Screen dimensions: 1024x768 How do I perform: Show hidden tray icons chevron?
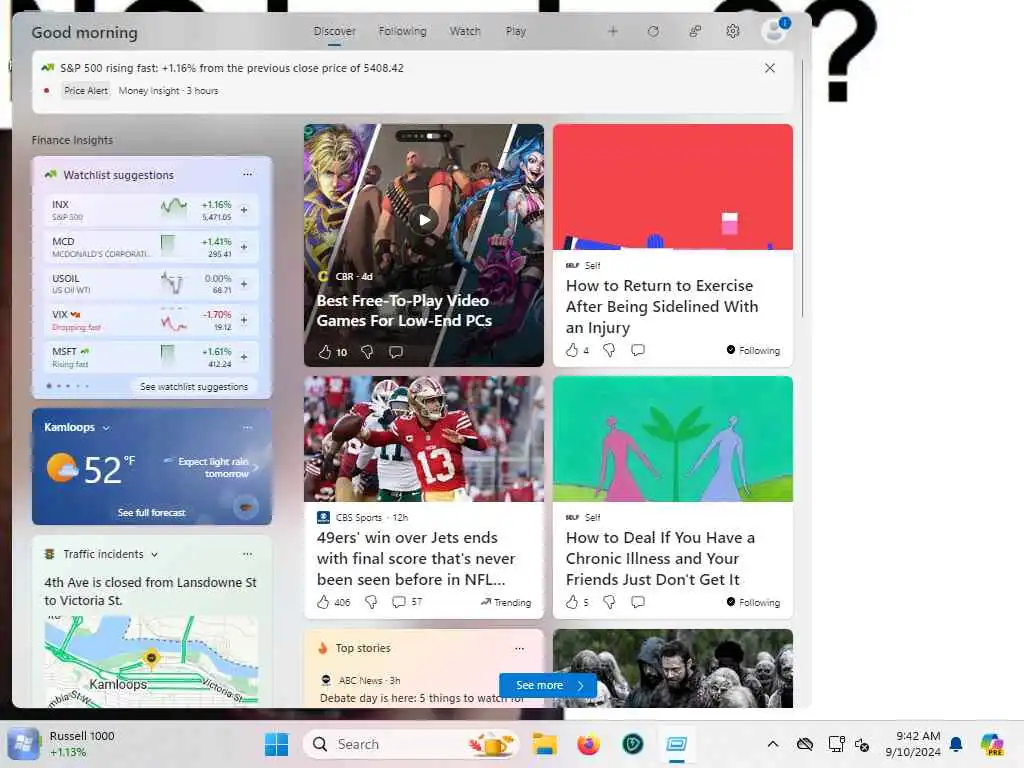773,744
